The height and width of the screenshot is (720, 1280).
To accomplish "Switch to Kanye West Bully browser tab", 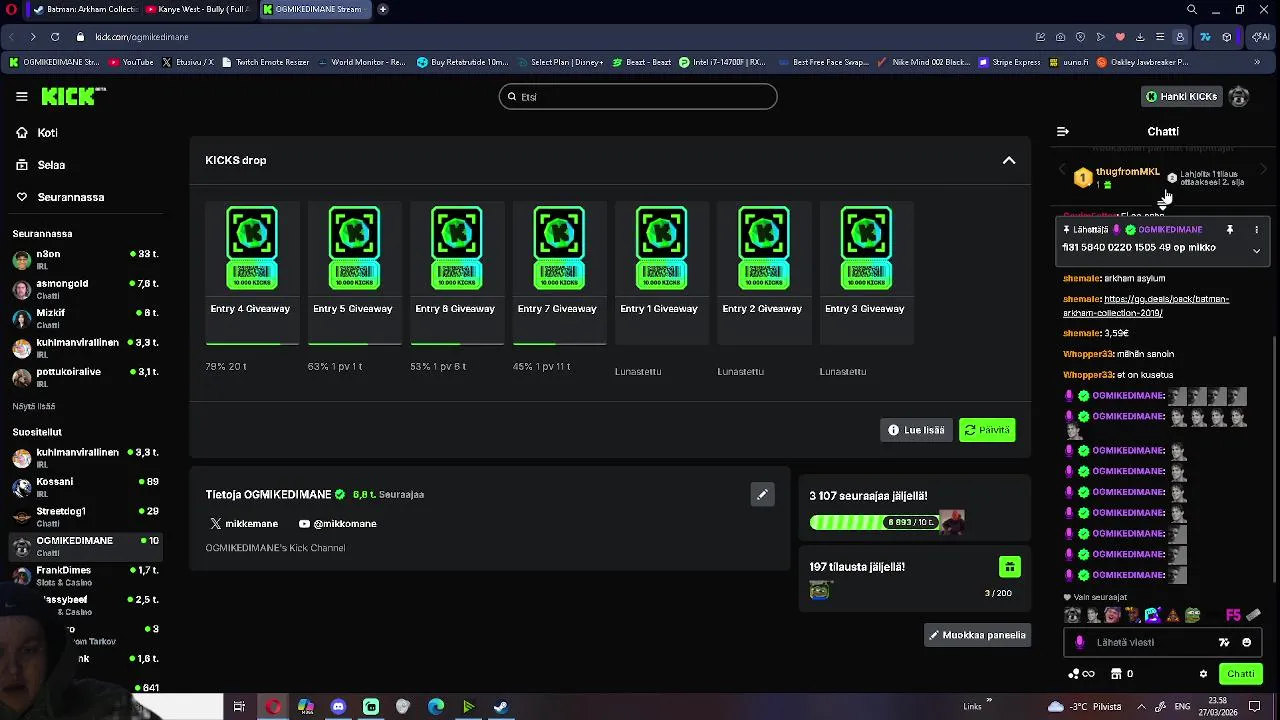I will (x=199, y=9).
